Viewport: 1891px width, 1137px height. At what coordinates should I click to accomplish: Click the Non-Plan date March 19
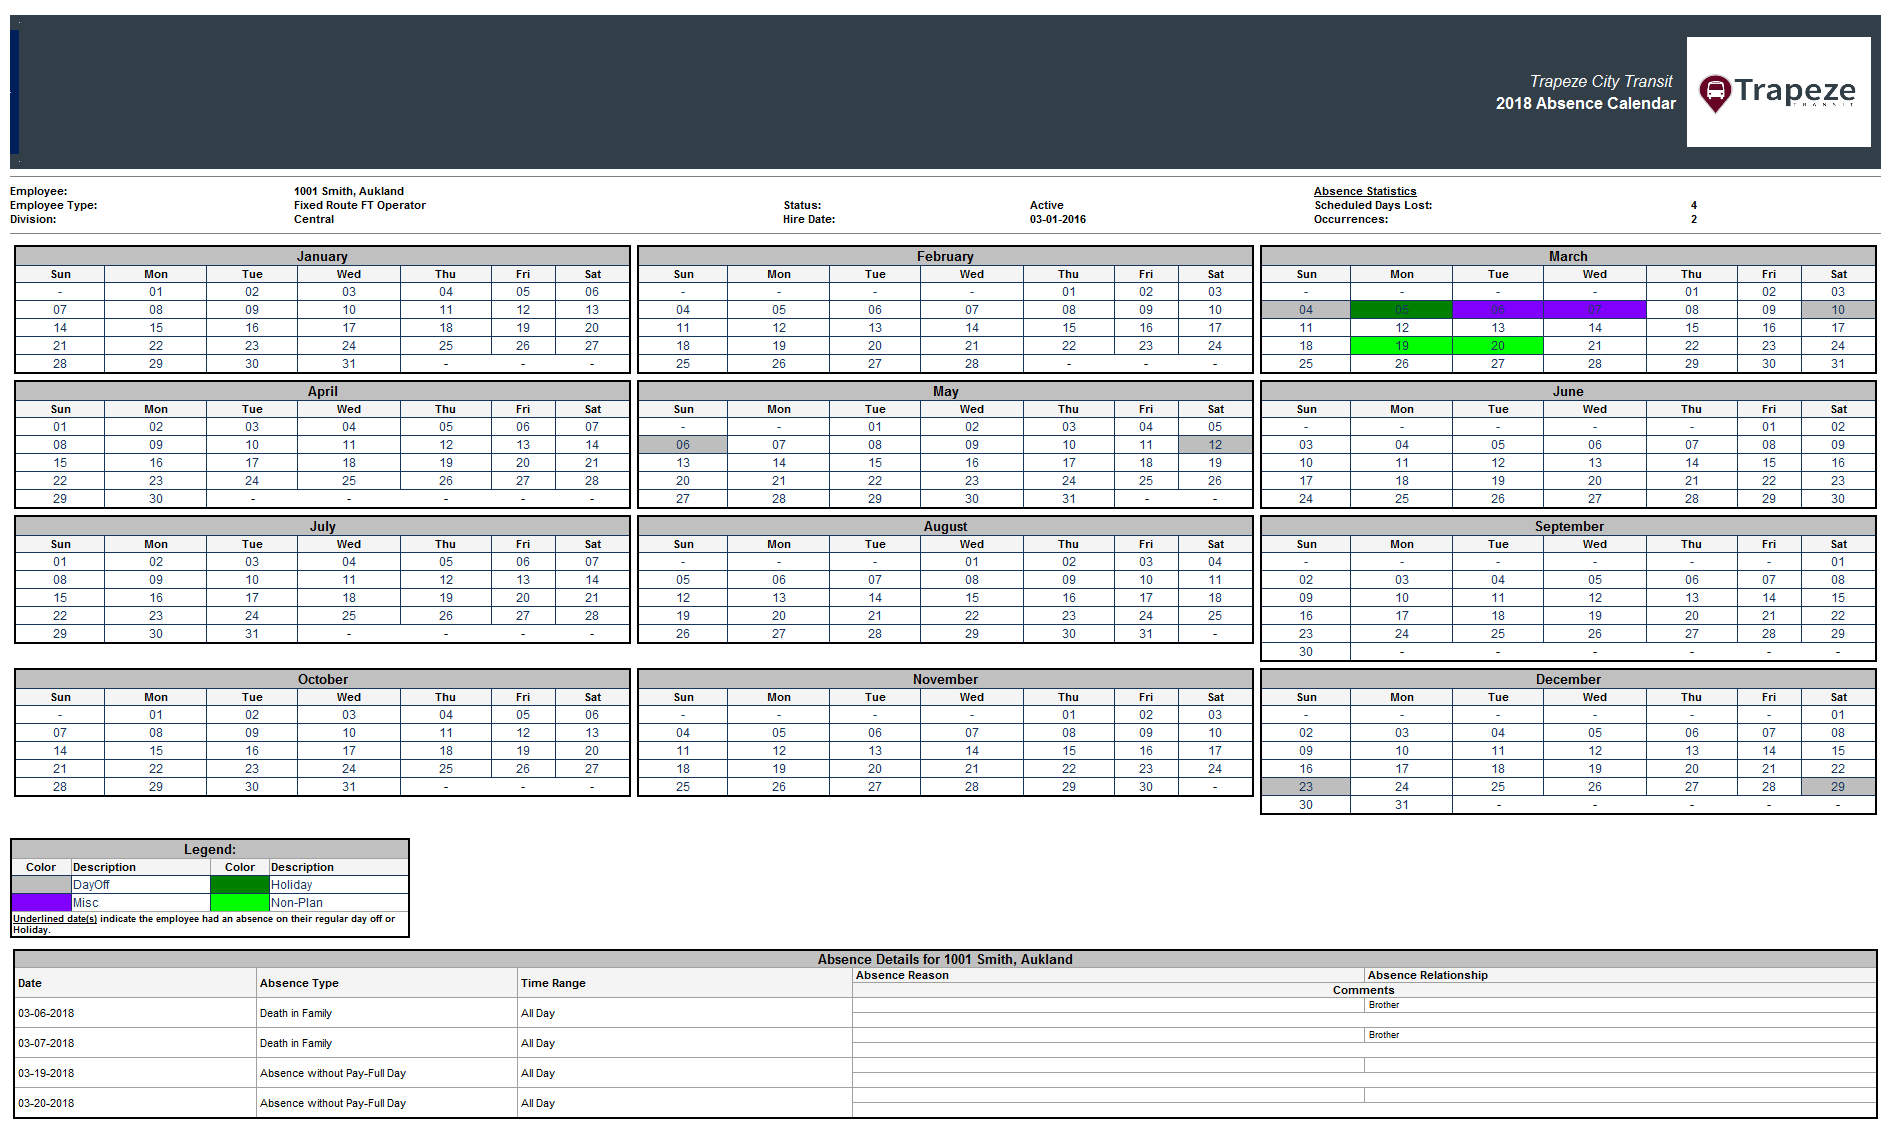1402,345
